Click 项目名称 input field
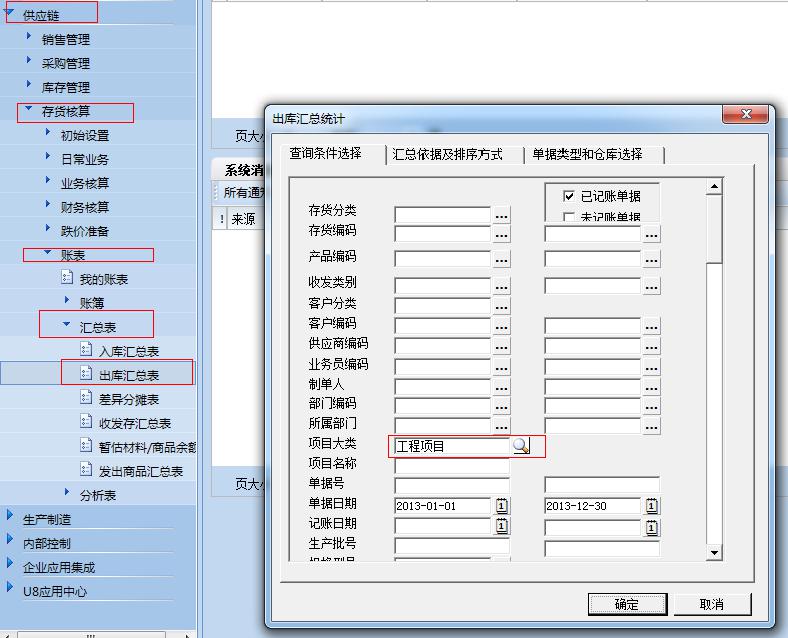Viewport: 788px width, 638px height. [x=452, y=466]
